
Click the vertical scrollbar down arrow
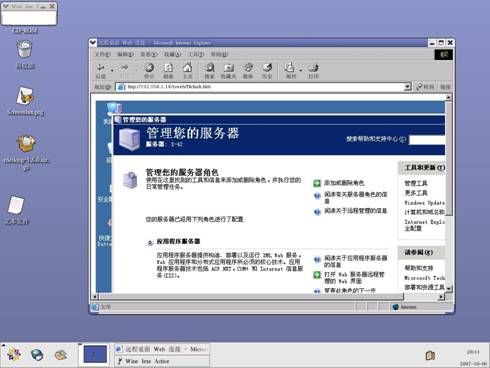click(x=449, y=288)
